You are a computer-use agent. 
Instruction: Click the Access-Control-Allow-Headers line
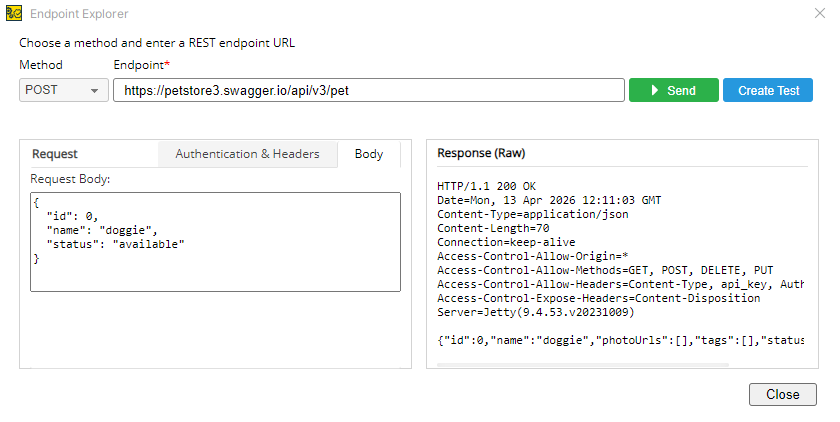(x=620, y=284)
